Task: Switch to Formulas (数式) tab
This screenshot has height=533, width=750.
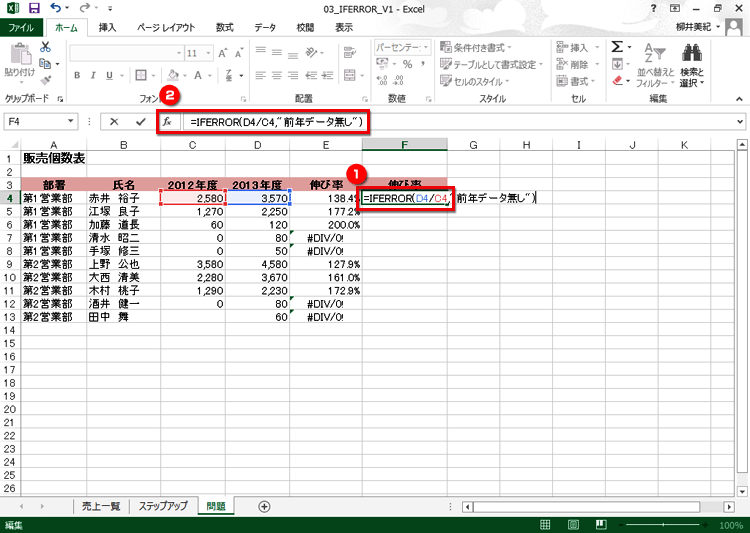Action: (x=224, y=27)
